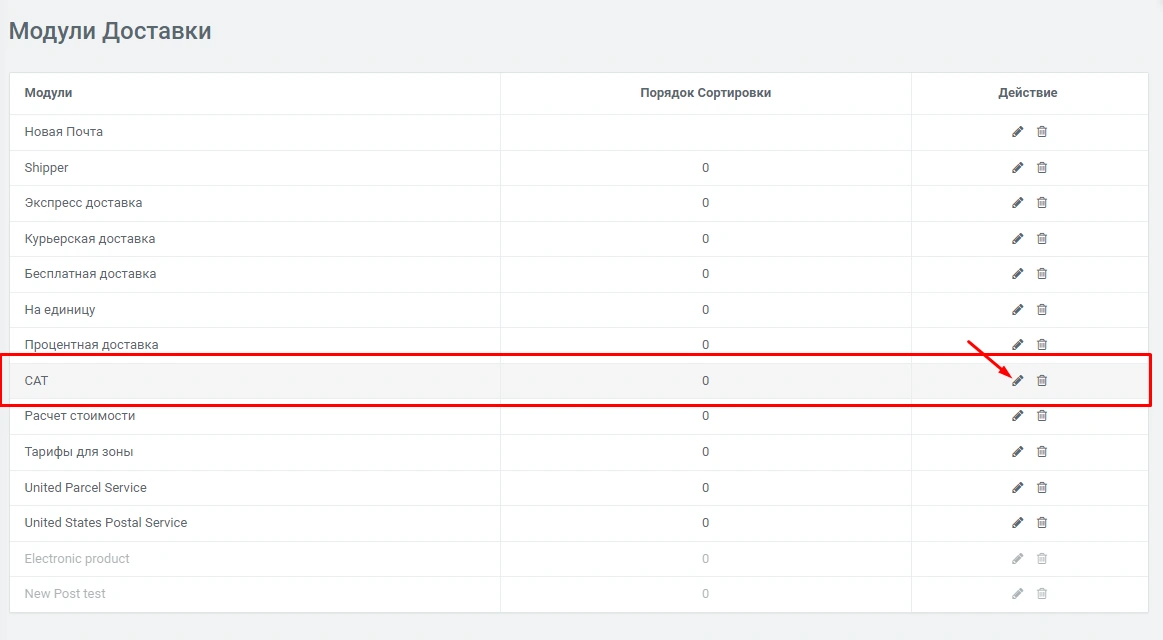Select the United Parcel Service row name
Screen dimensions: 1163x640
(x=85, y=488)
